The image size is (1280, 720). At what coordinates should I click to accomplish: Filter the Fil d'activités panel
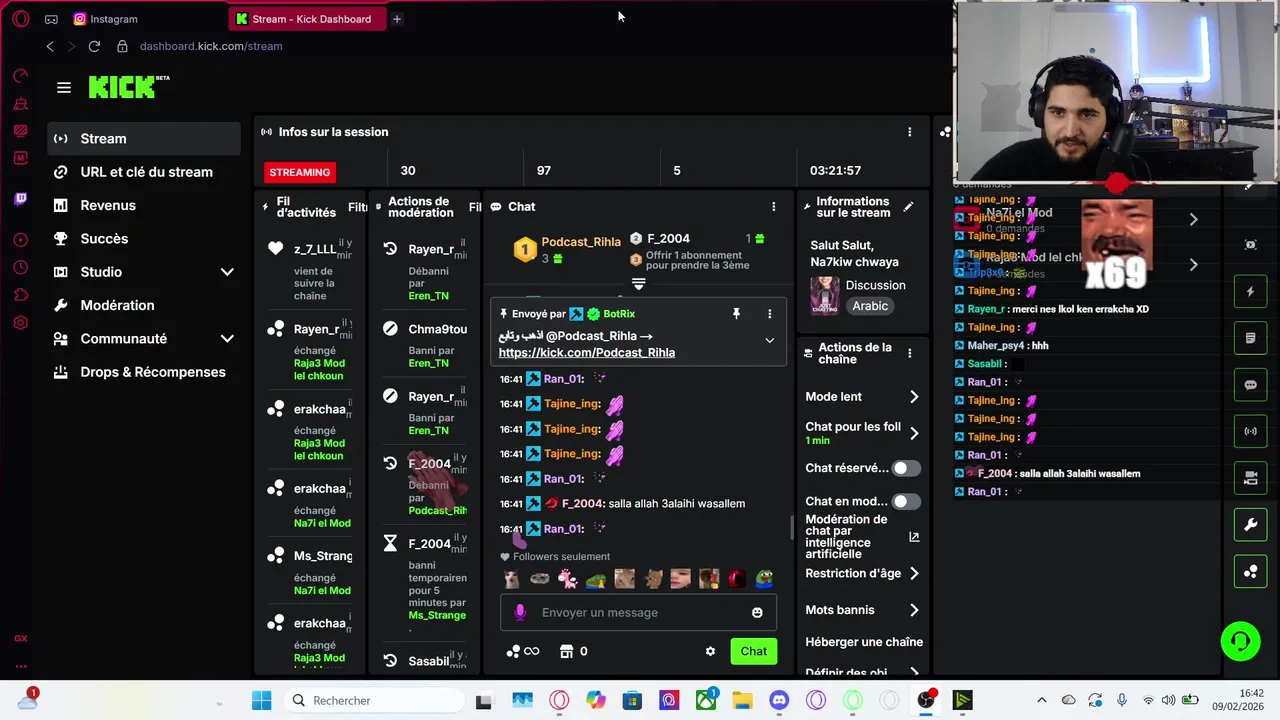[x=357, y=208]
